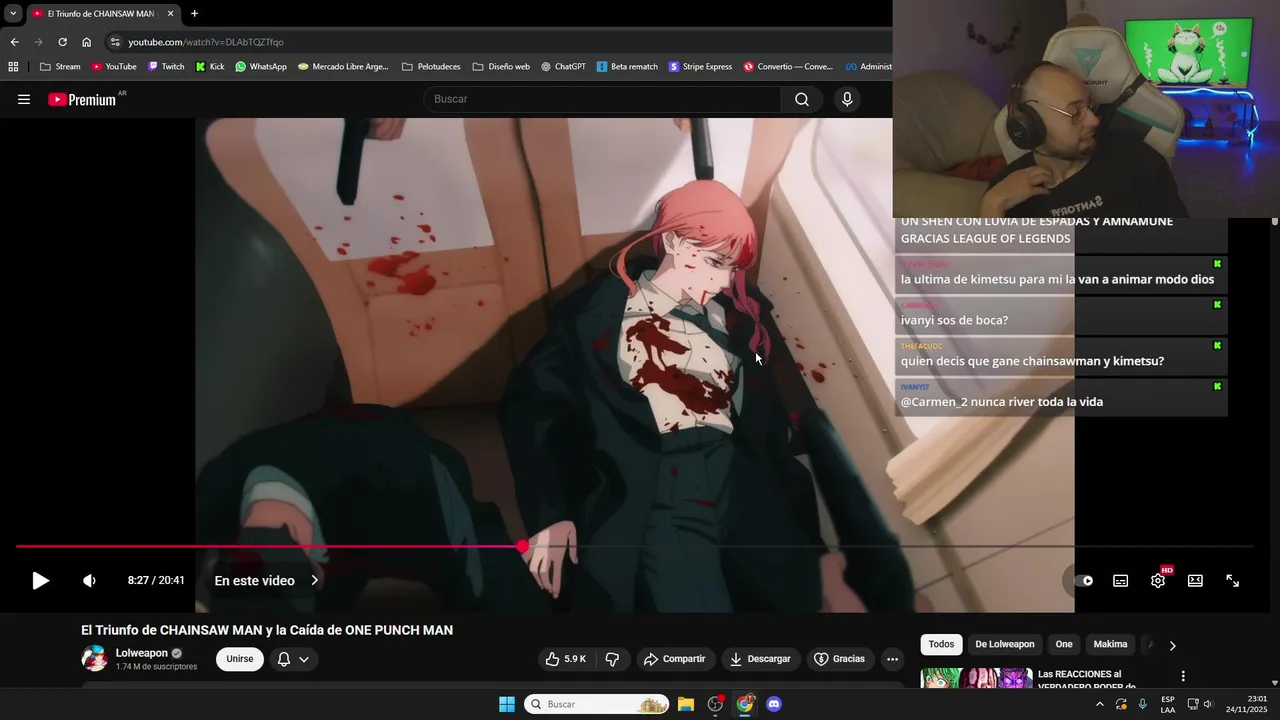Open the 'Las REACCIONES al' video options menu
This screenshot has width=1280, height=720.
tap(1183, 676)
